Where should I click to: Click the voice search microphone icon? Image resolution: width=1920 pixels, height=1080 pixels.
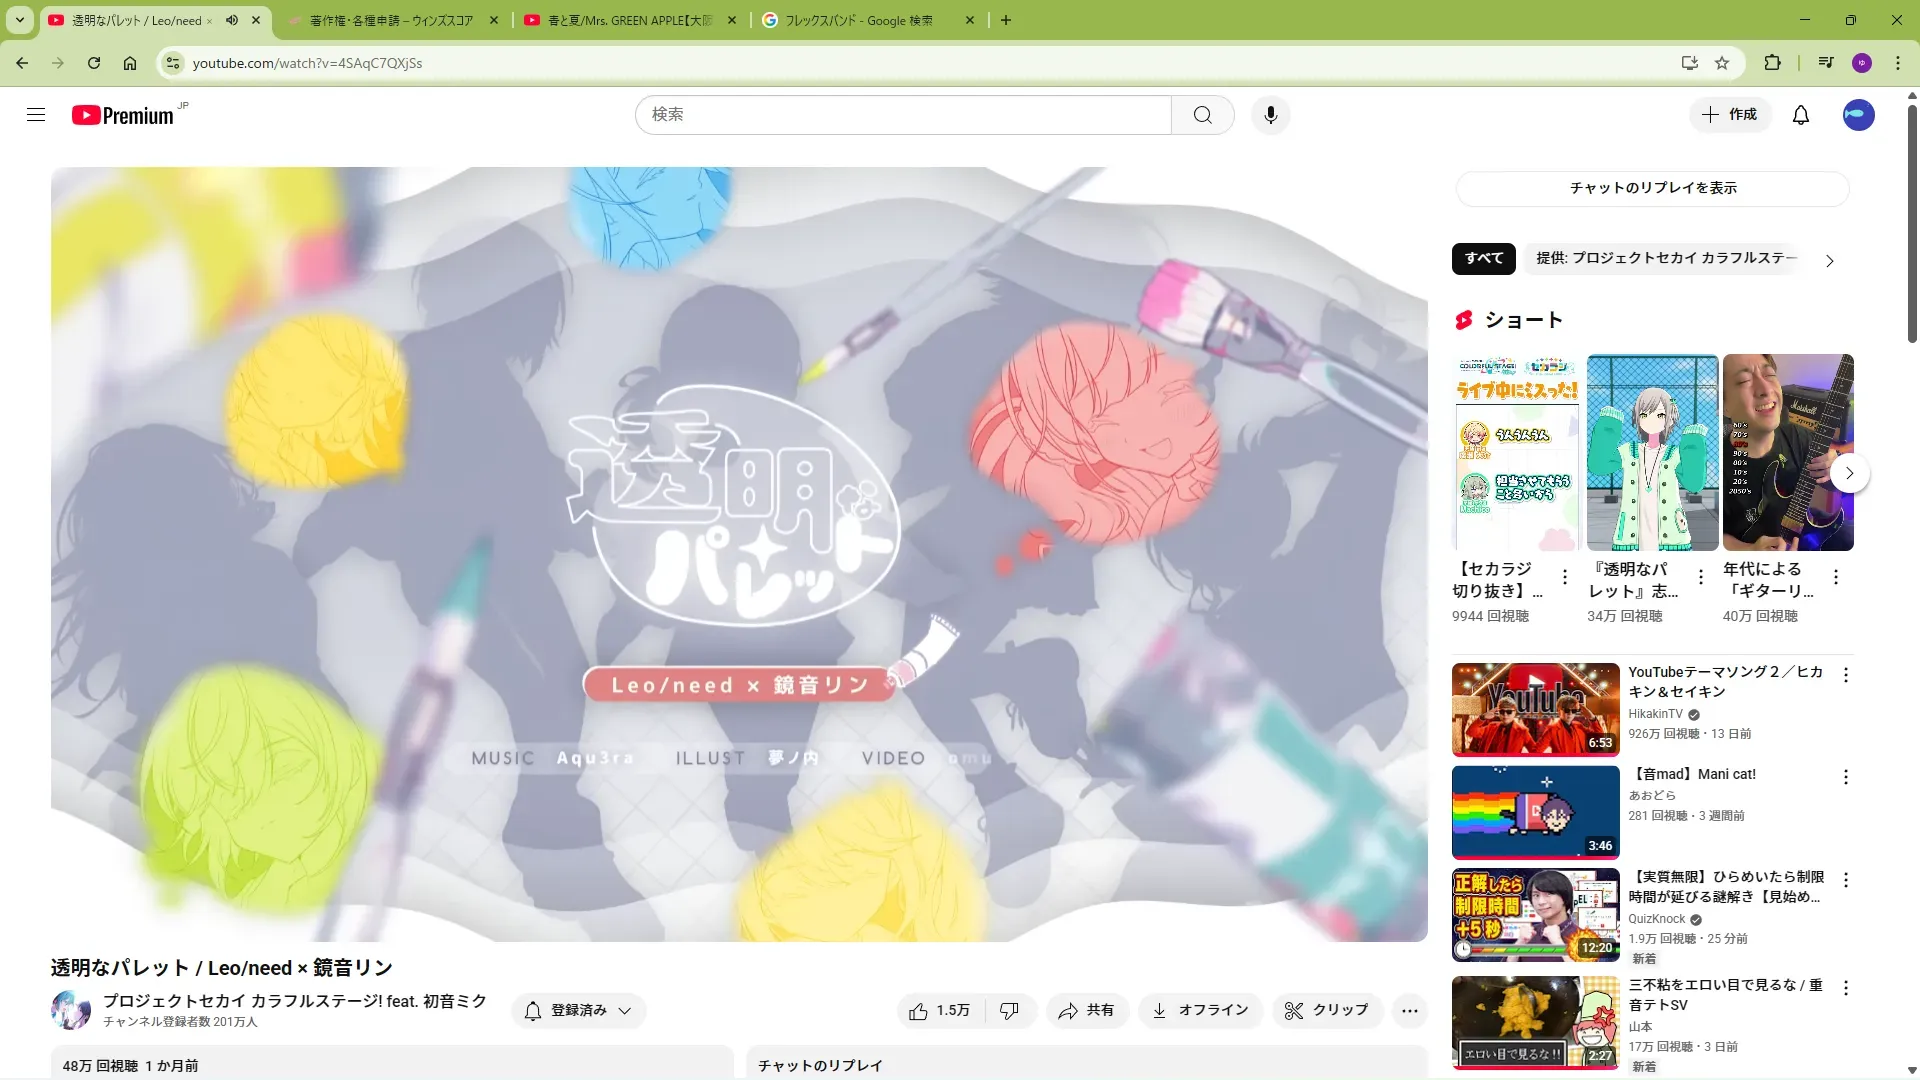click(1270, 115)
